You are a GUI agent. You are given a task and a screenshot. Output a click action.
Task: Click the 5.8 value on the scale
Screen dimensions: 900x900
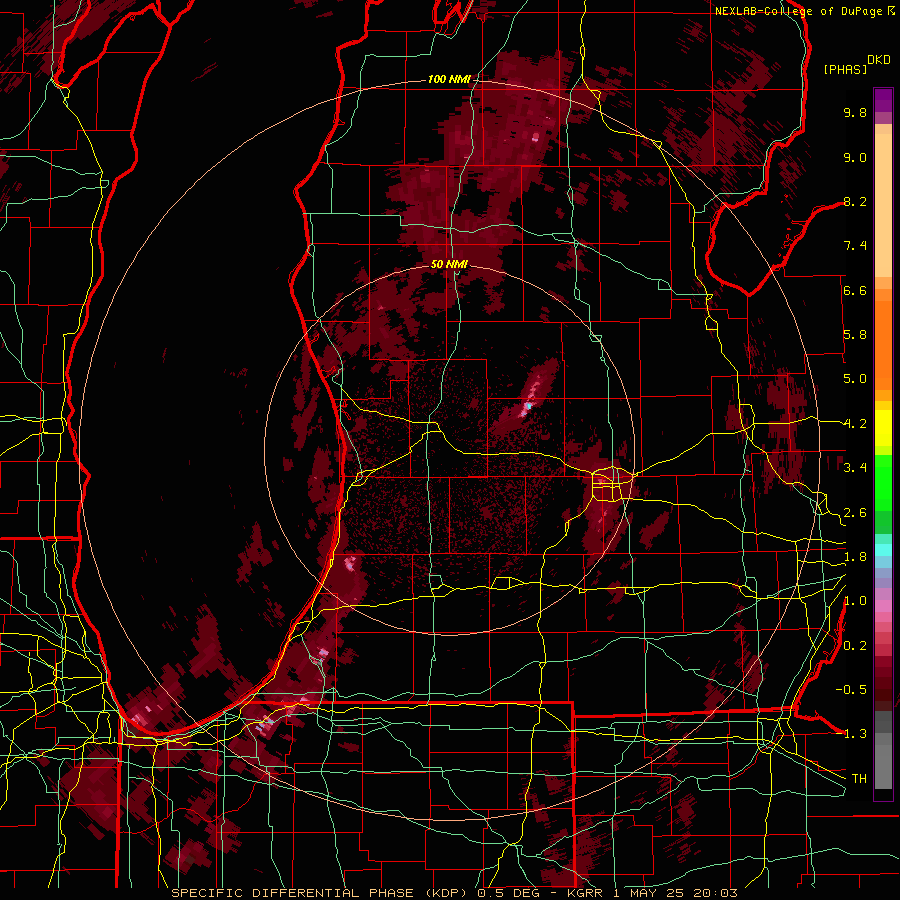pyautogui.click(x=855, y=335)
